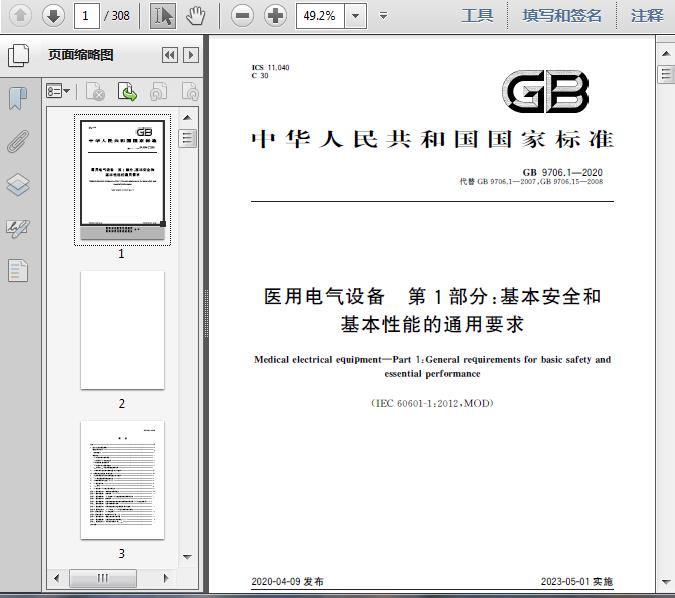Click the rotate page clockwise icon

click(x=190, y=91)
